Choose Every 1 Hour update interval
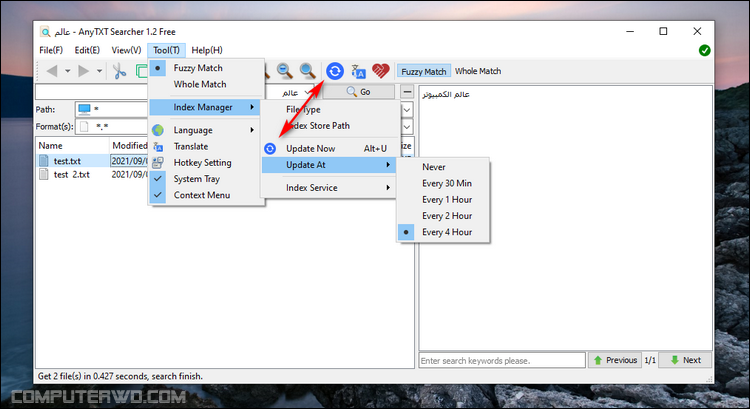 point(443,199)
